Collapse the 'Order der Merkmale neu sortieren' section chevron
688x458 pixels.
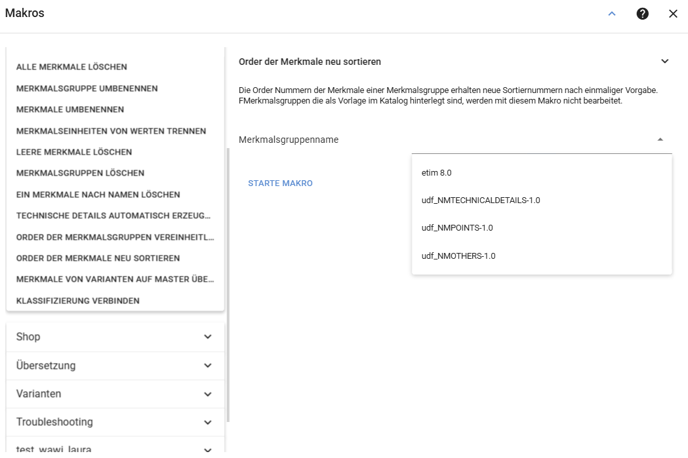[x=665, y=61]
